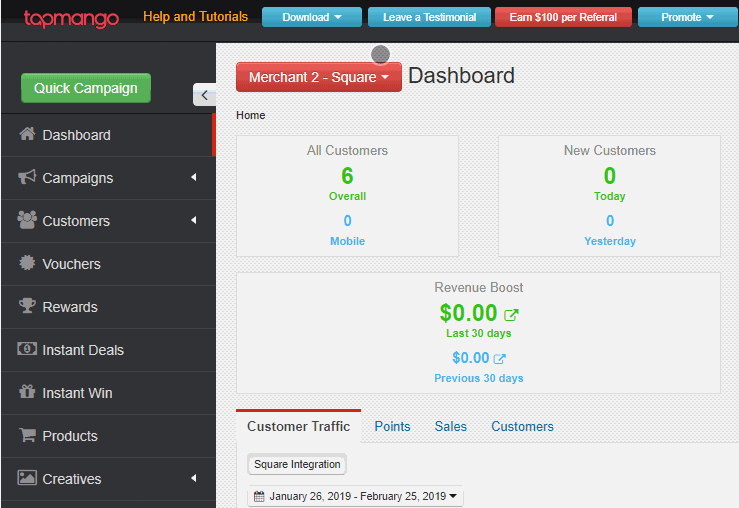Collapse the sidebar with the chevron button
The image size is (739, 508).
pos(204,95)
